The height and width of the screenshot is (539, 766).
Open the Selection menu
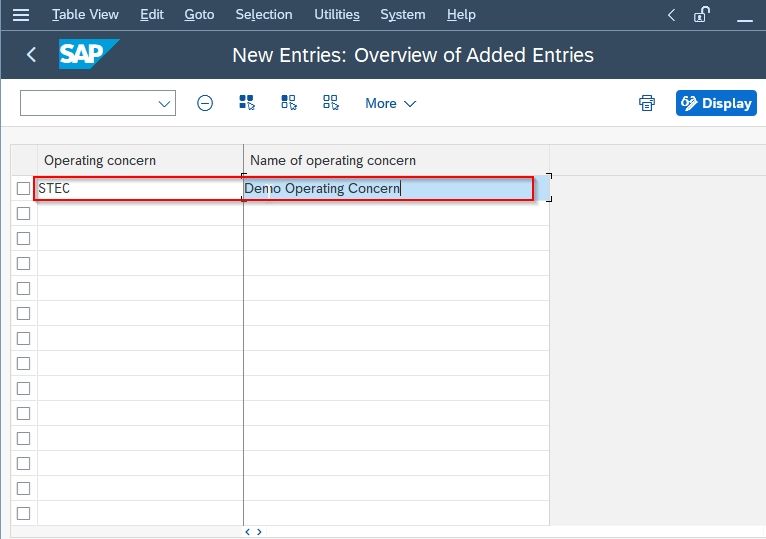click(x=264, y=15)
